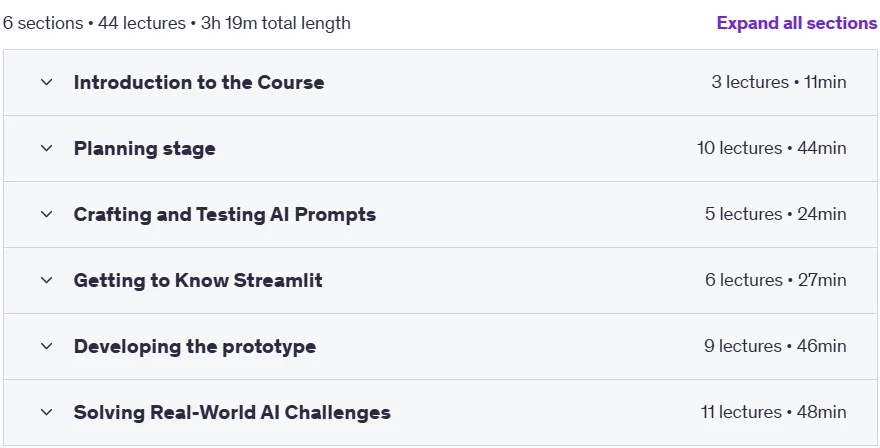
Task: Select Getting to Know Streamlit title
Action: click(198, 280)
